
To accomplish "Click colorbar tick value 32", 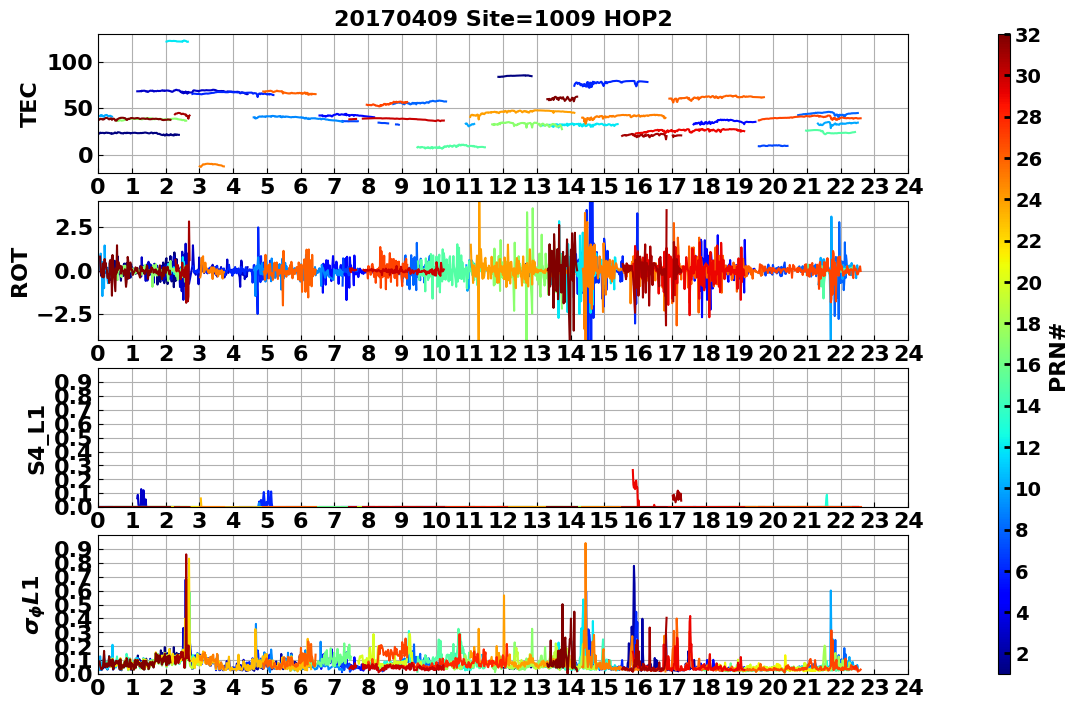I will [1028, 35].
